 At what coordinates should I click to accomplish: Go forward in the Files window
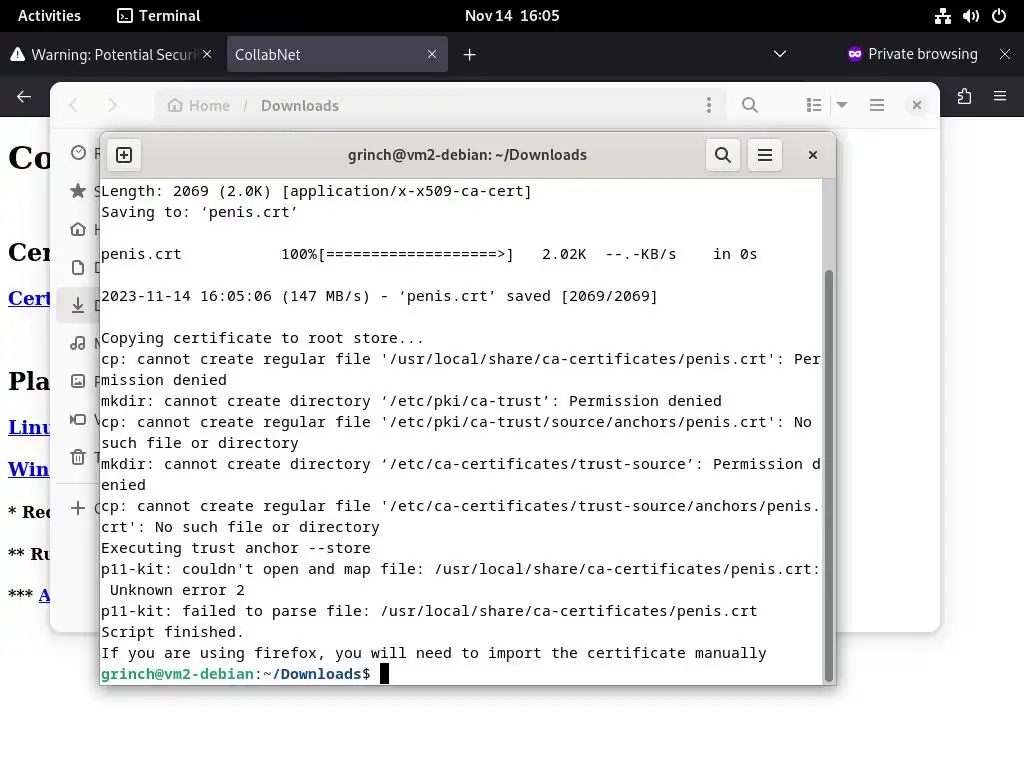pyautogui.click(x=112, y=105)
